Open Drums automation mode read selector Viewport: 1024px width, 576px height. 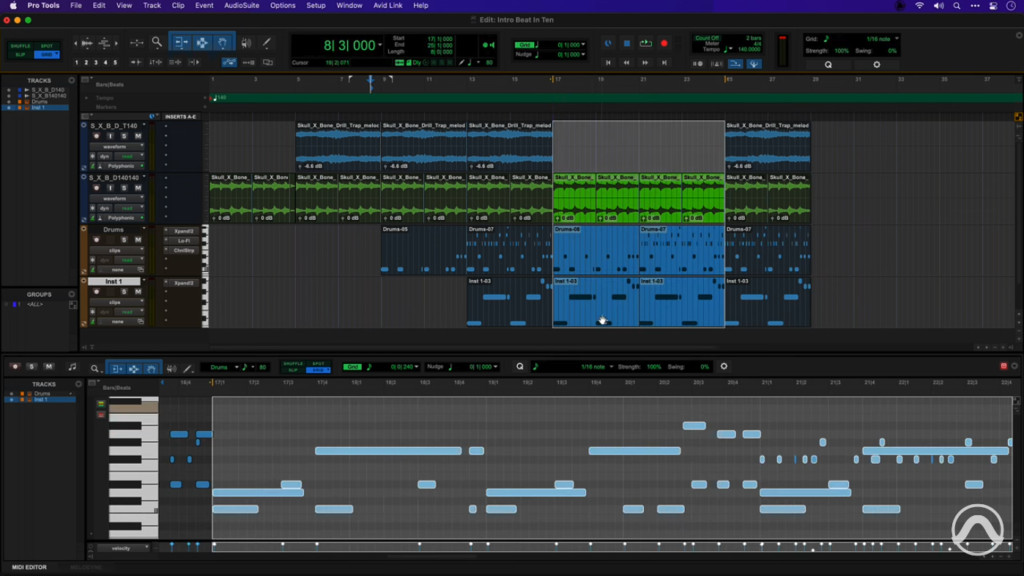click(130, 260)
